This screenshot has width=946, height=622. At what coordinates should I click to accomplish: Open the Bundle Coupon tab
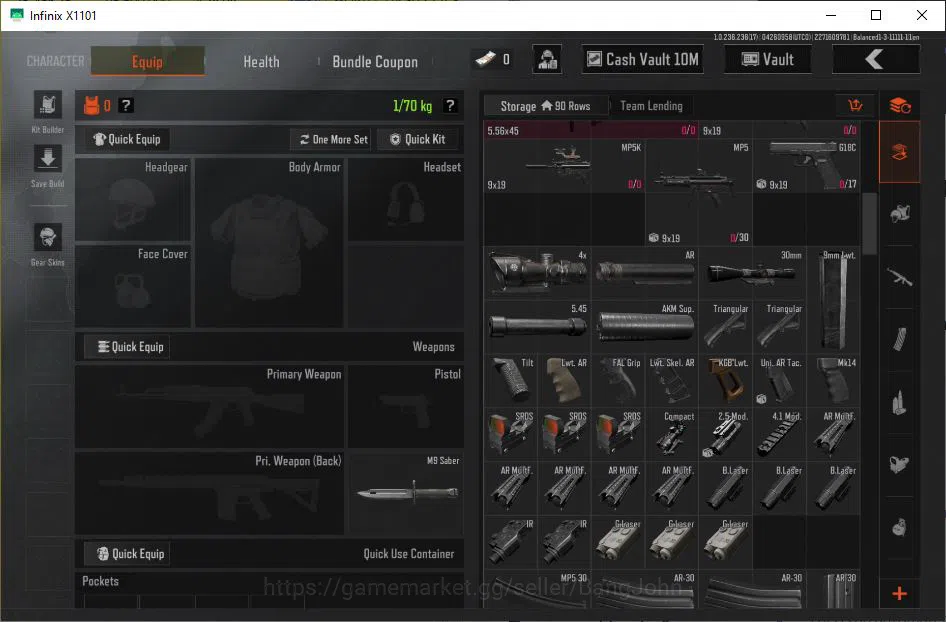tap(375, 62)
